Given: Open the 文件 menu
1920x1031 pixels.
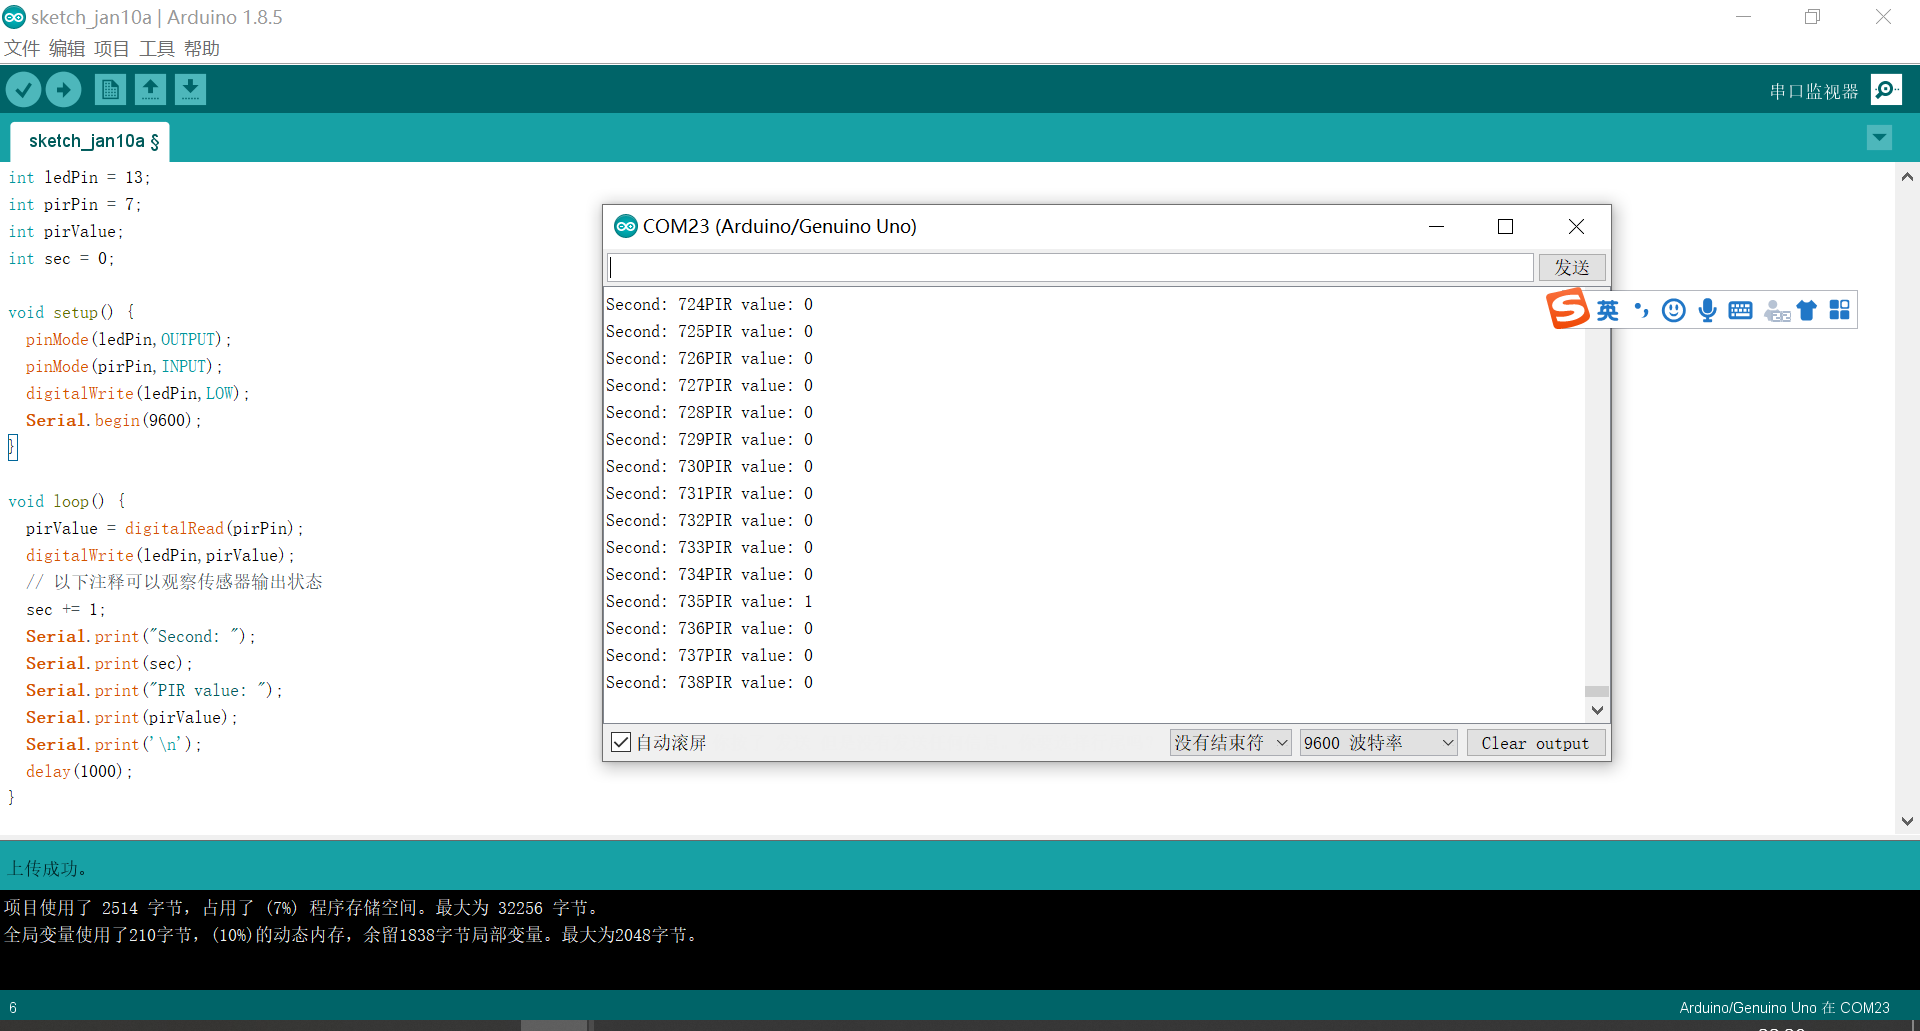Looking at the screenshot, I should pos(22,48).
